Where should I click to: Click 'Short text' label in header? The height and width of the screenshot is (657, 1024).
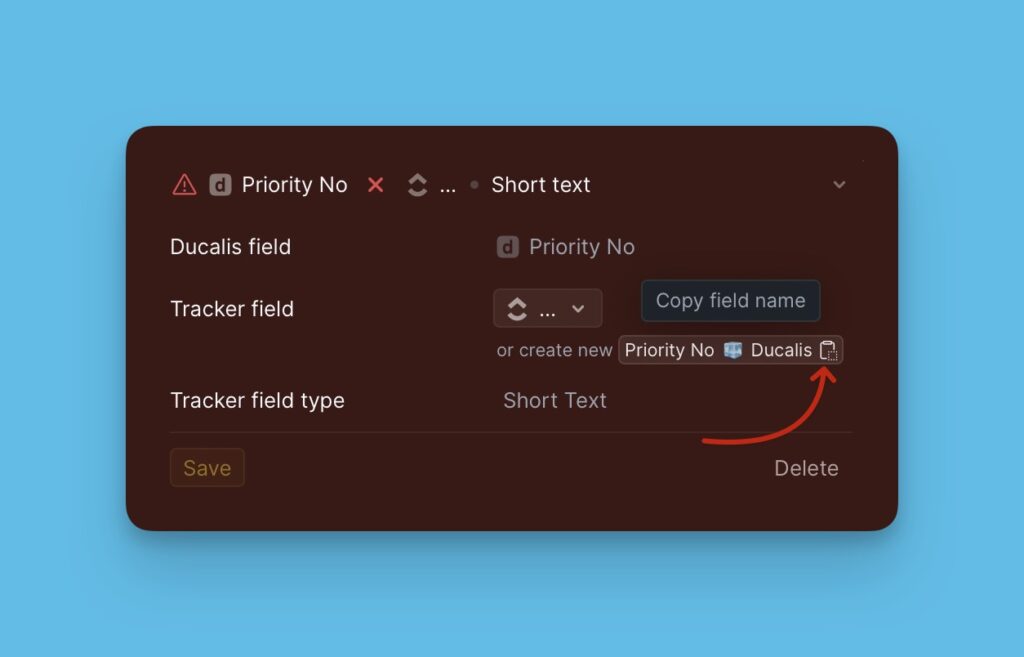(x=541, y=185)
